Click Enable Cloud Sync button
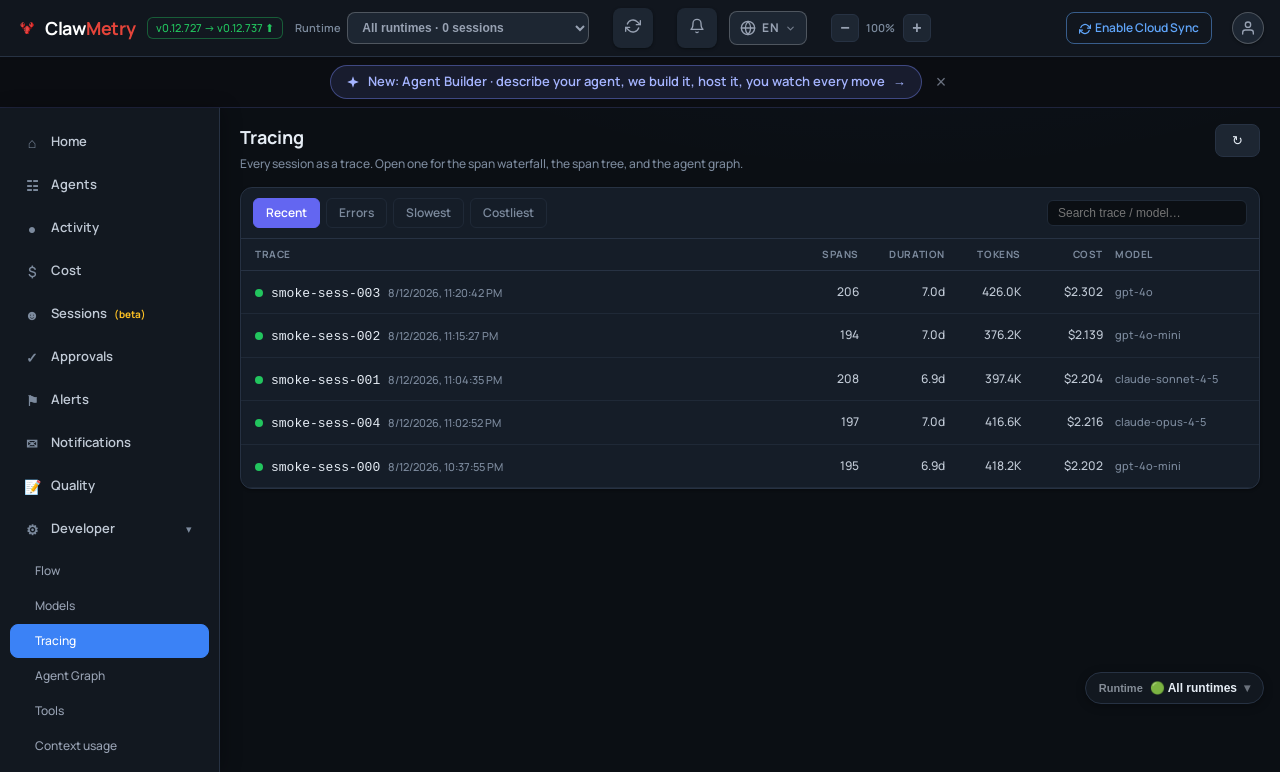This screenshot has width=1280, height=772. click(1139, 28)
